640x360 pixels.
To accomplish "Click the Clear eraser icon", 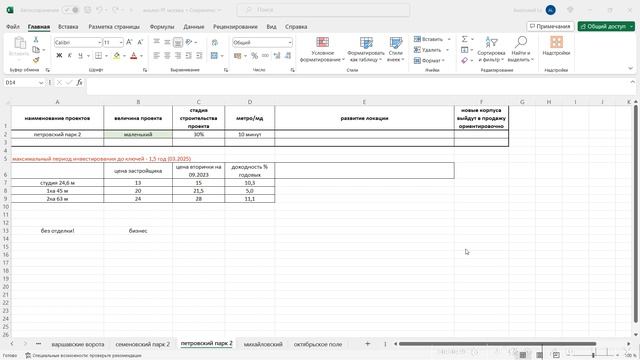I will pos(464,60).
